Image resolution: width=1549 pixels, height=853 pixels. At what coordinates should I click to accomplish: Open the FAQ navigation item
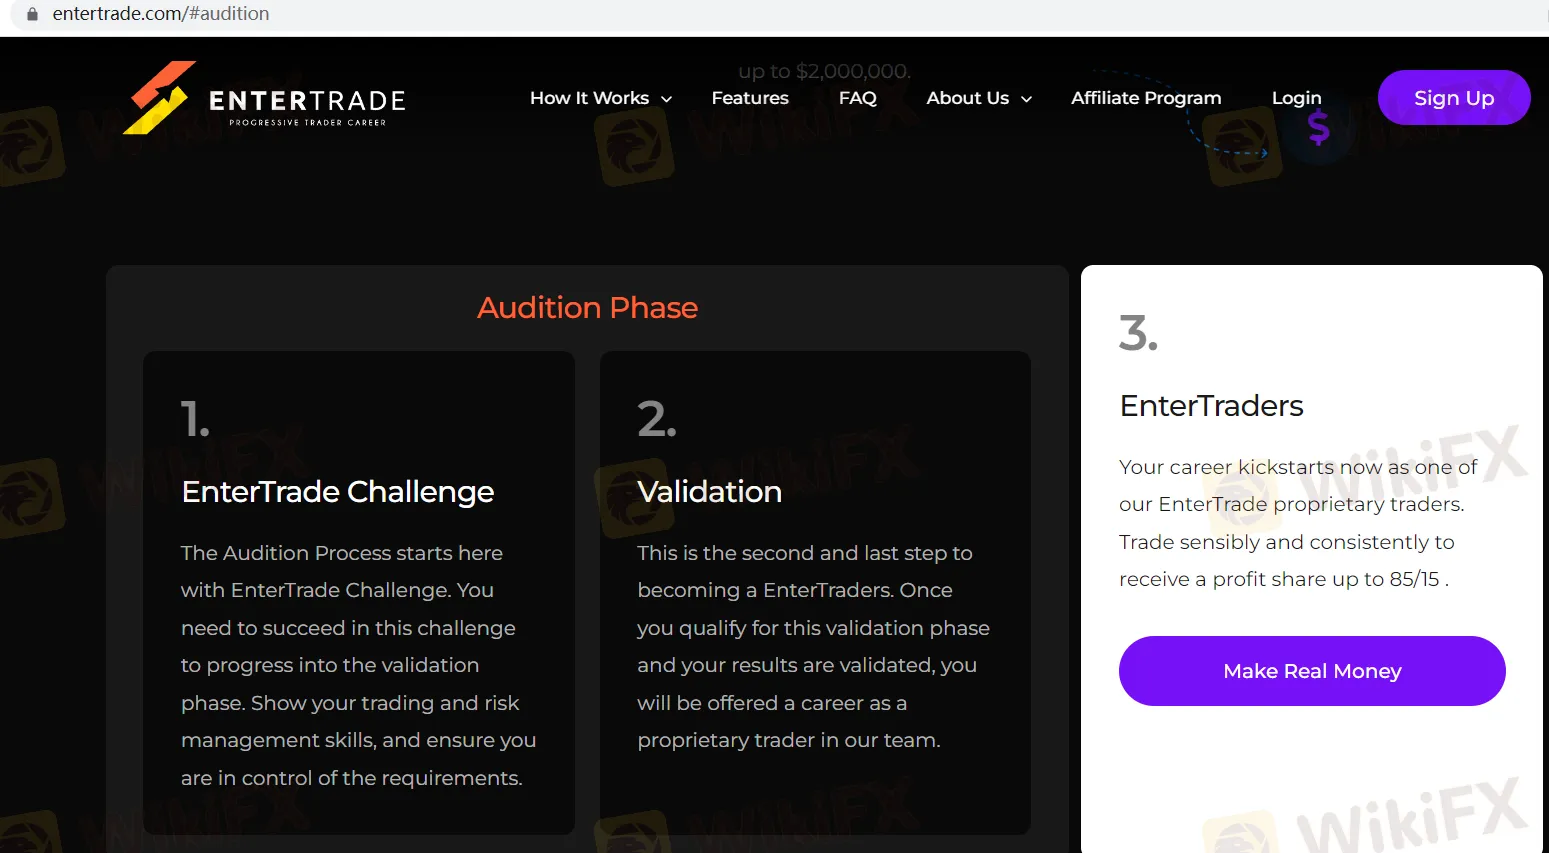pyautogui.click(x=857, y=97)
